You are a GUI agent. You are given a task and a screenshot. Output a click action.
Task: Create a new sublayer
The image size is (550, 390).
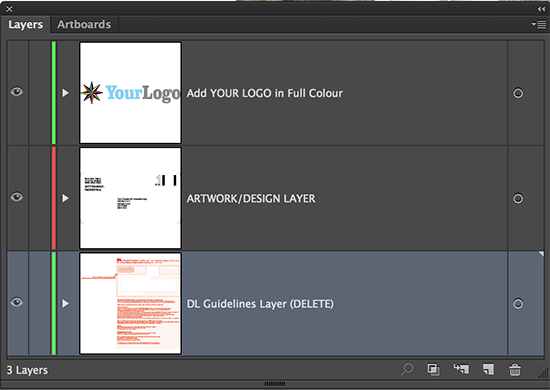pos(461,369)
